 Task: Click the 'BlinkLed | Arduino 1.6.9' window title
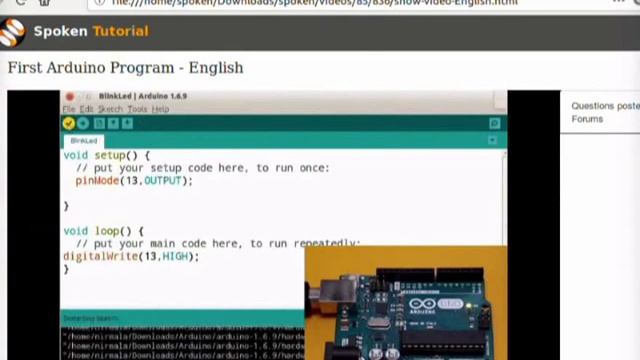click(143, 96)
